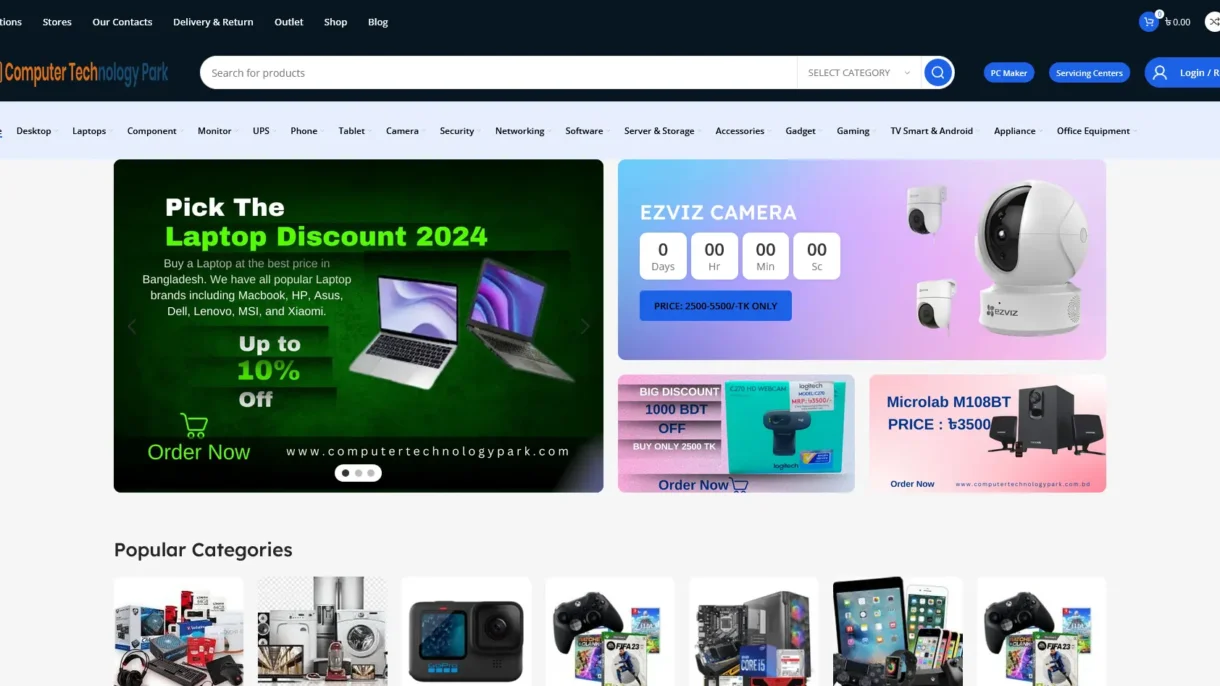This screenshot has height=686, width=1220.
Task: Open the shopping cart icon
Action: (1148, 22)
